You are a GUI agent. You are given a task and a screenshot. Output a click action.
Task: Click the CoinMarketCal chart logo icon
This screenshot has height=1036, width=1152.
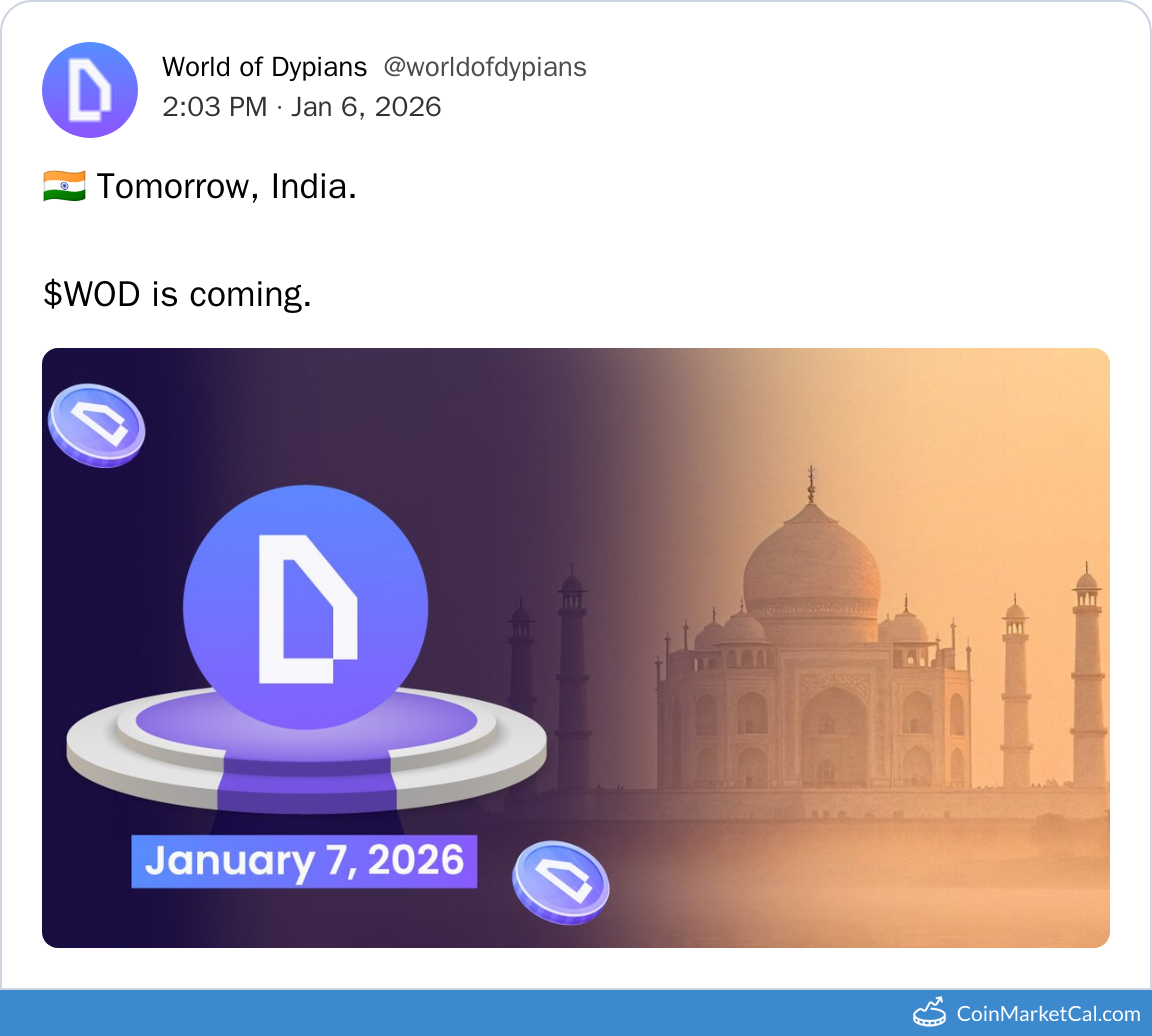coord(929,1012)
